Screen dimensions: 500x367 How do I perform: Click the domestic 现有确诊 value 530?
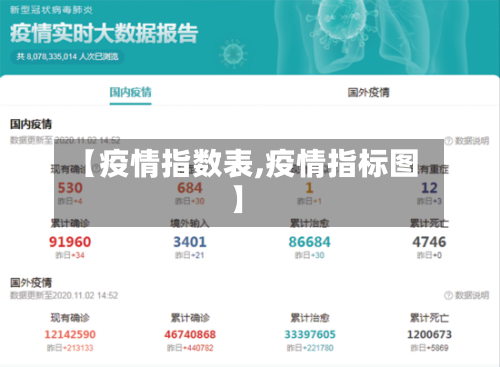[70, 188]
